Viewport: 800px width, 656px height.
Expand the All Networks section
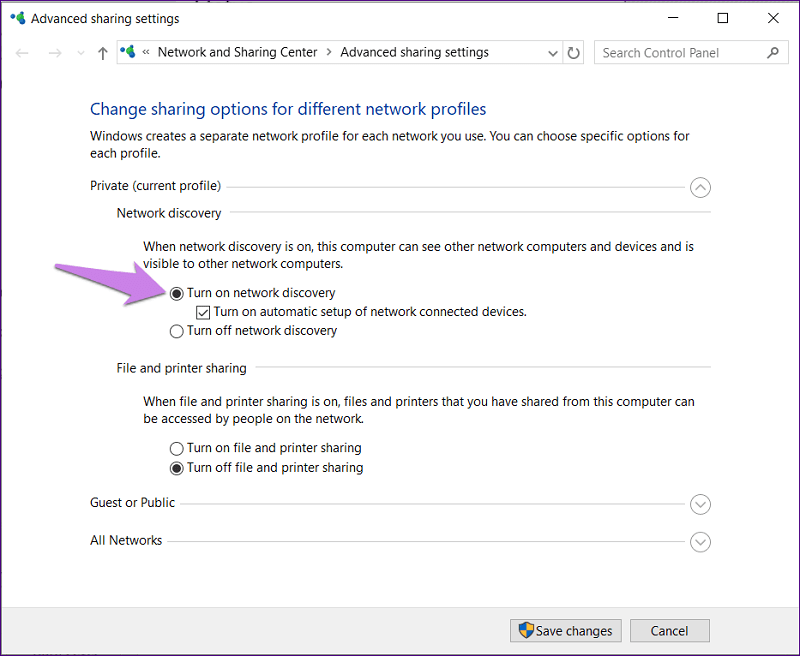coord(700,542)
